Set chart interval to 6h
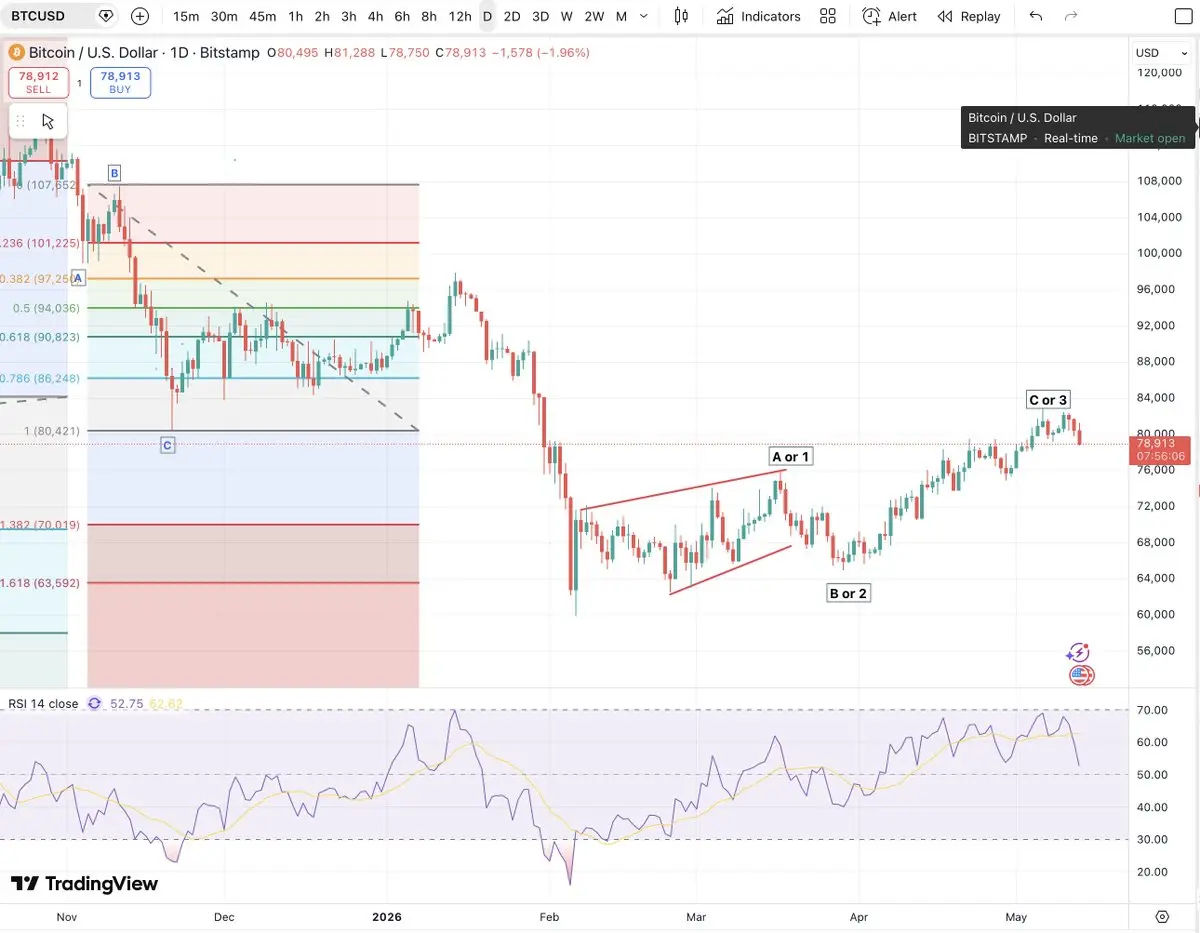Image resolution: width=1200 pixels, height=933 pixels. point(402,16)
